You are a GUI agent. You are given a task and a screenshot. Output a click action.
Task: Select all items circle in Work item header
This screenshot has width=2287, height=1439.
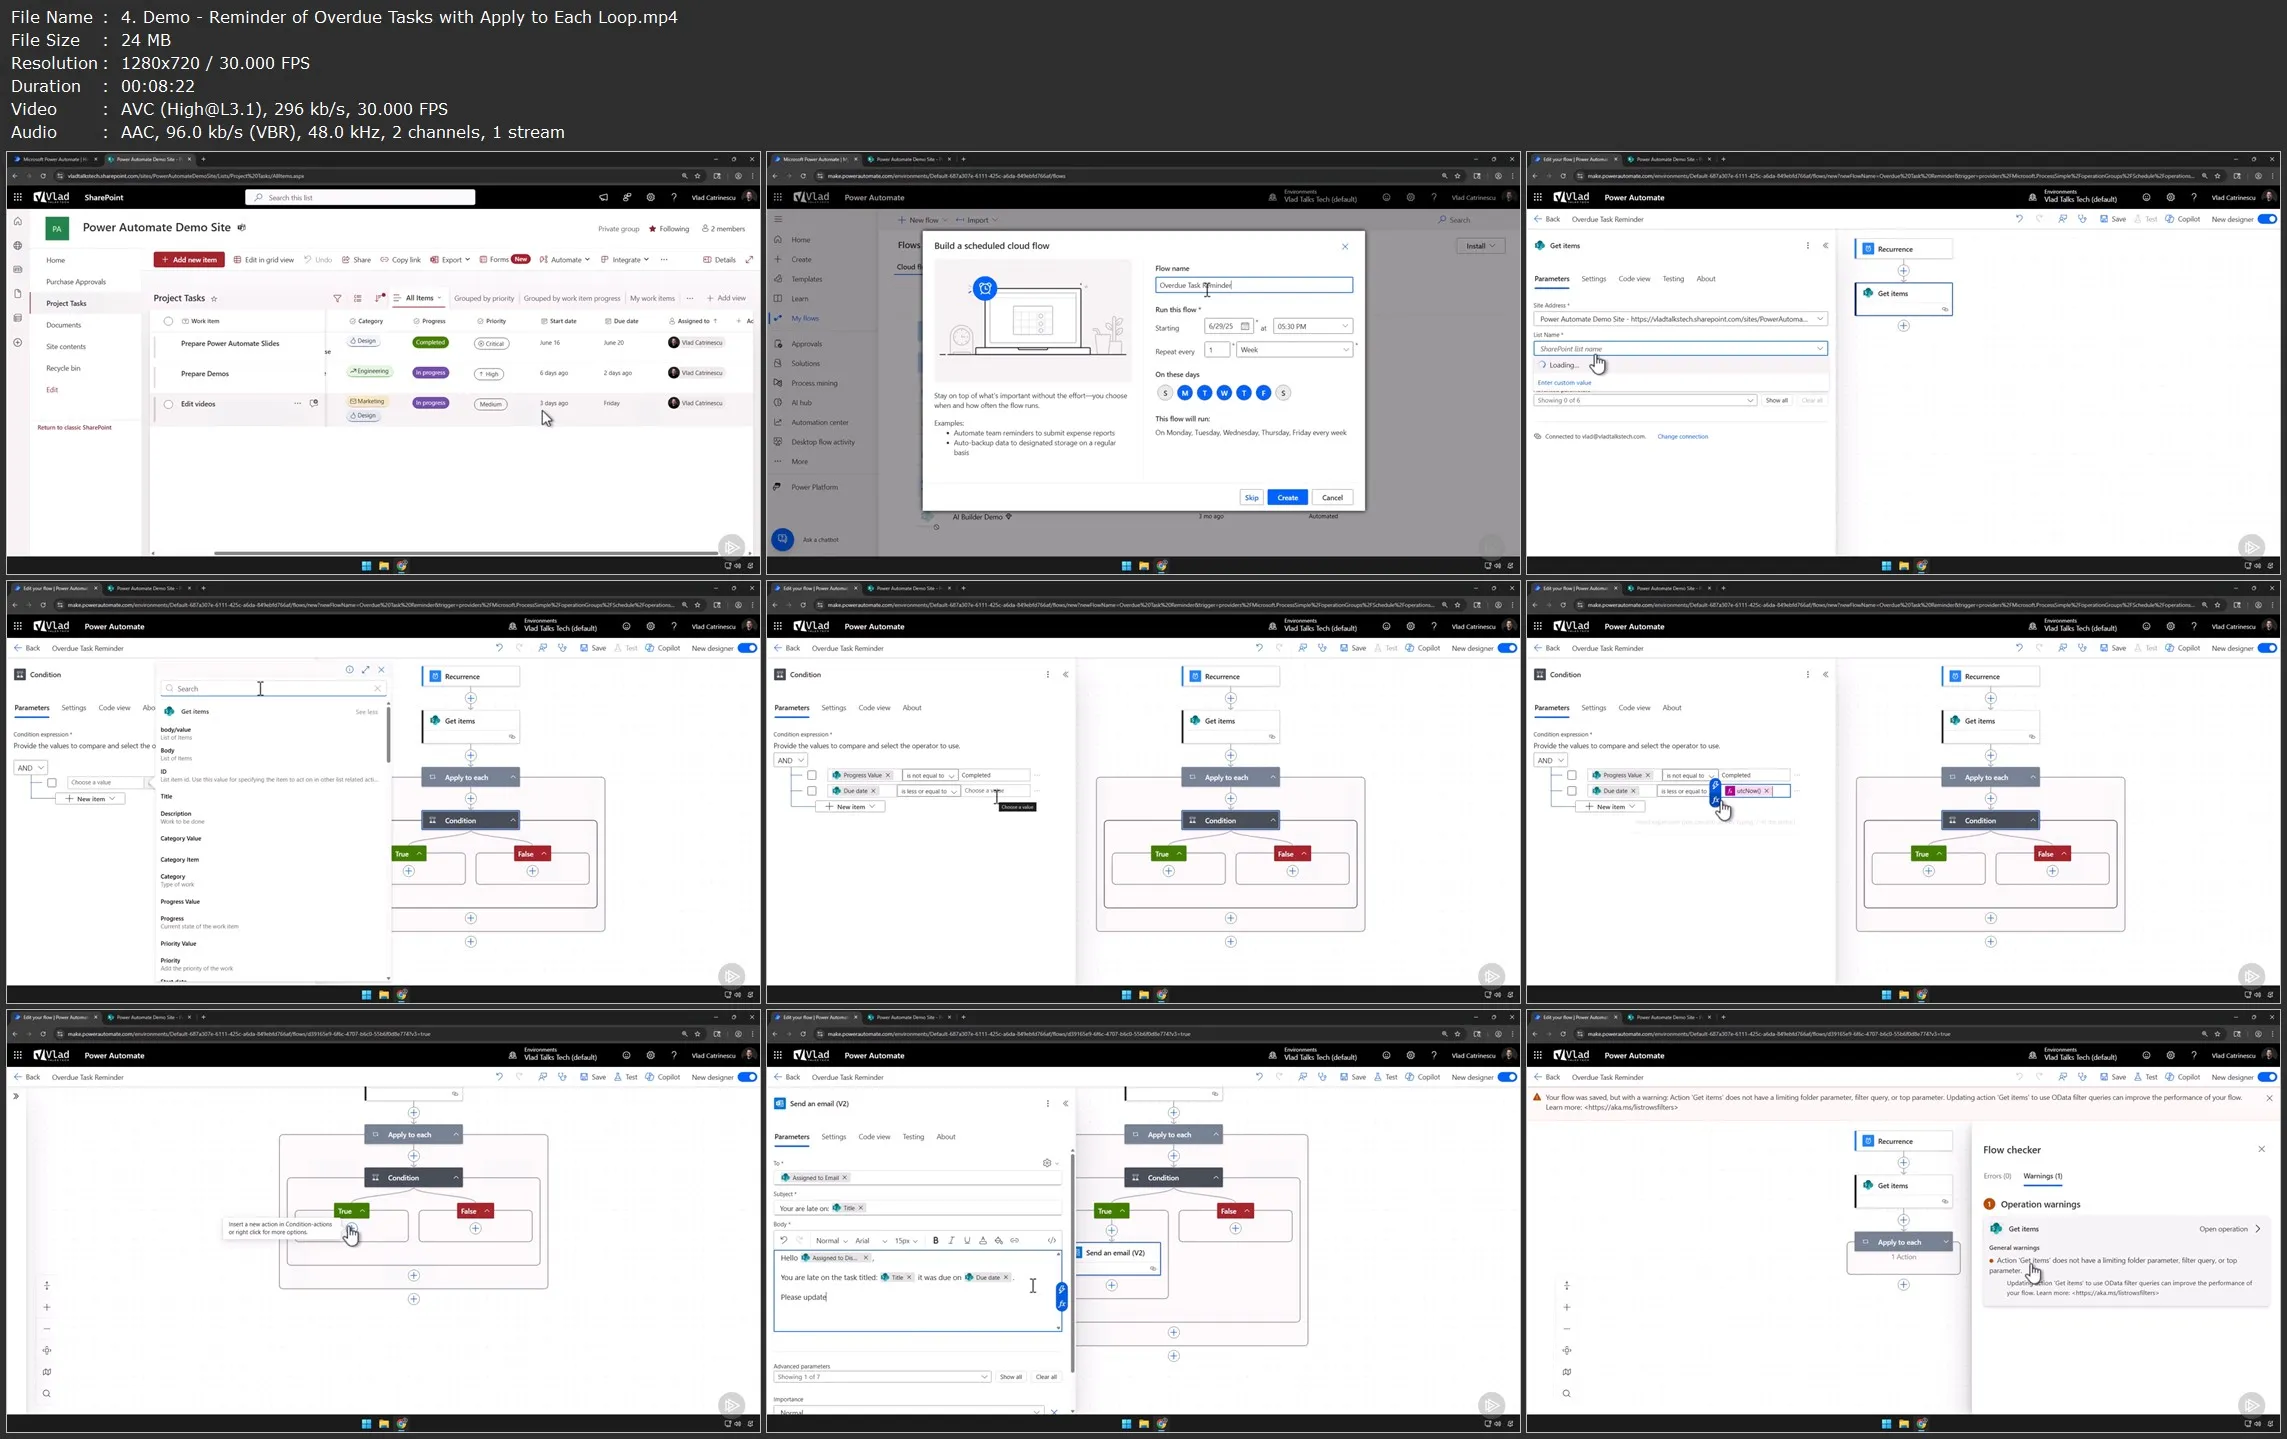coord(168,321)
